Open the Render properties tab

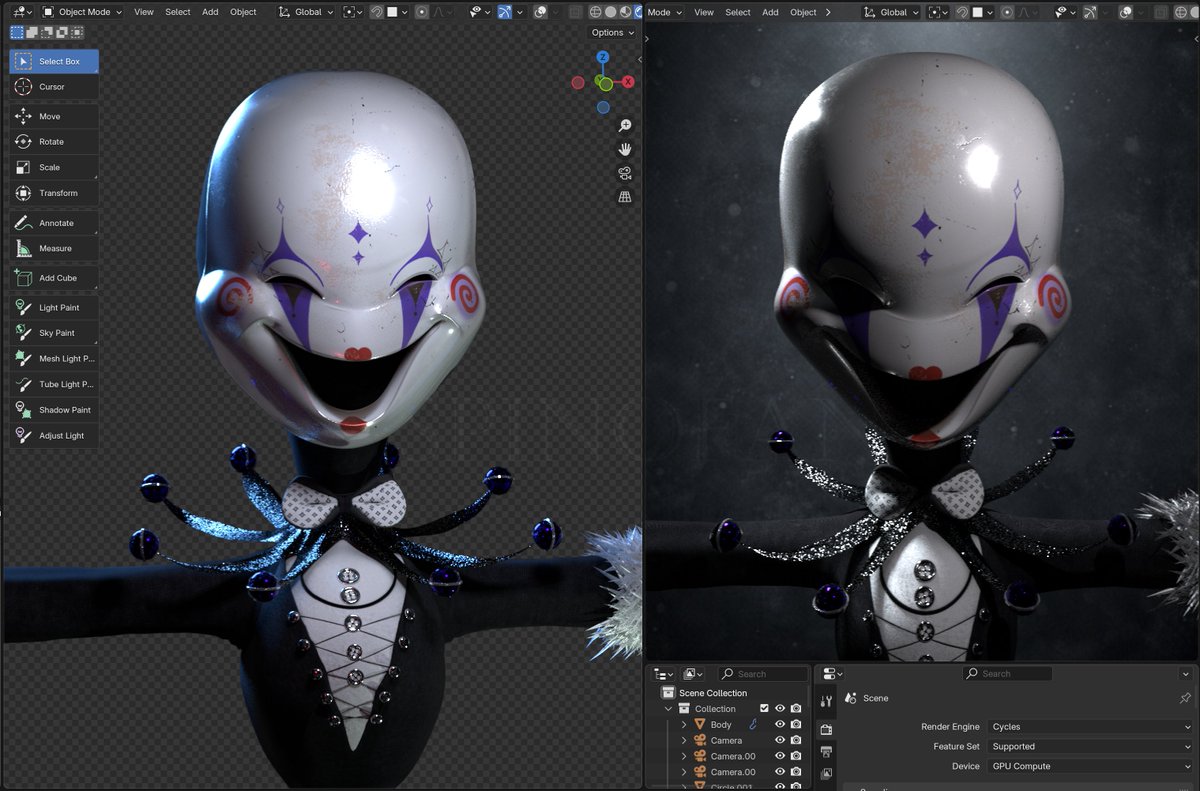click(826, 730)
